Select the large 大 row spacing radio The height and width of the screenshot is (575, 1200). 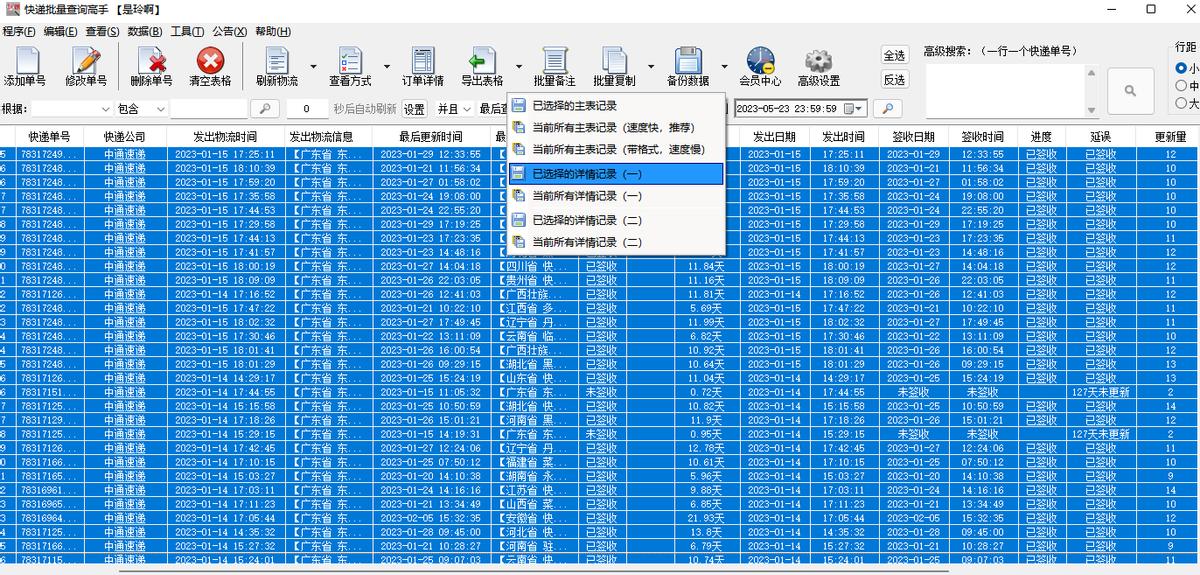[1181, 103]
